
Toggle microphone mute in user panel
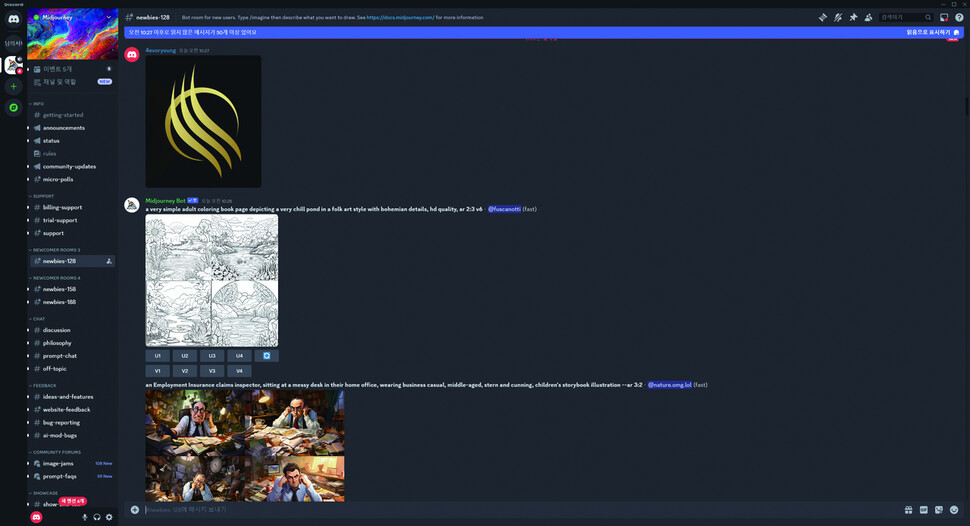(x=84, y=517)
